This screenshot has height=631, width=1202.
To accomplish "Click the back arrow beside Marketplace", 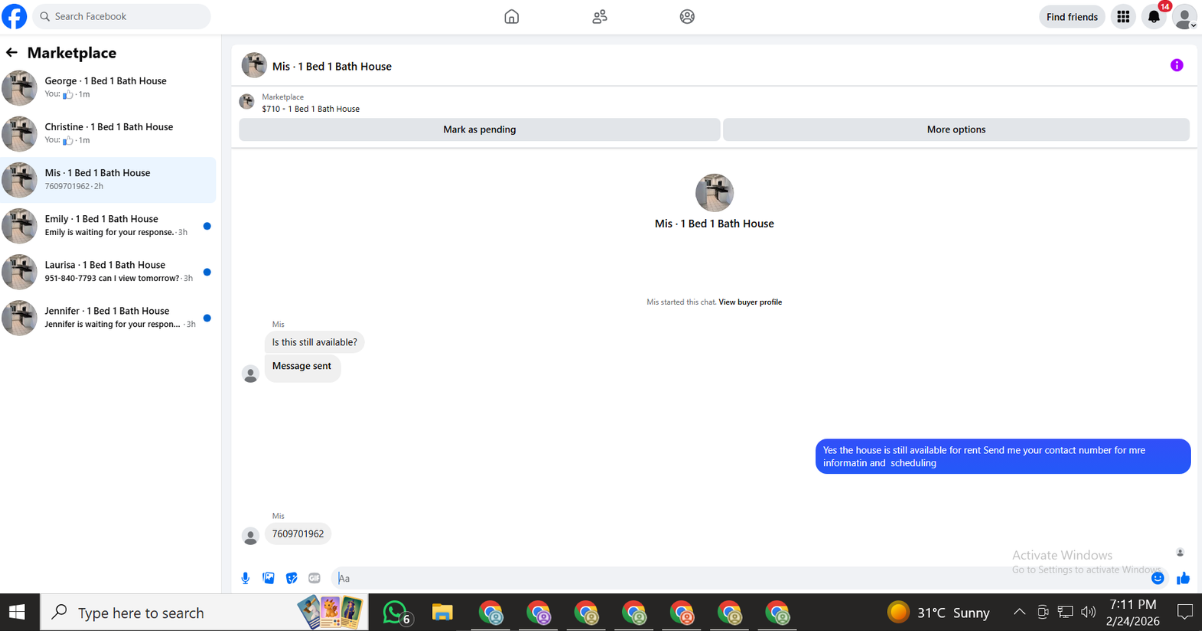I will (12, 52).
